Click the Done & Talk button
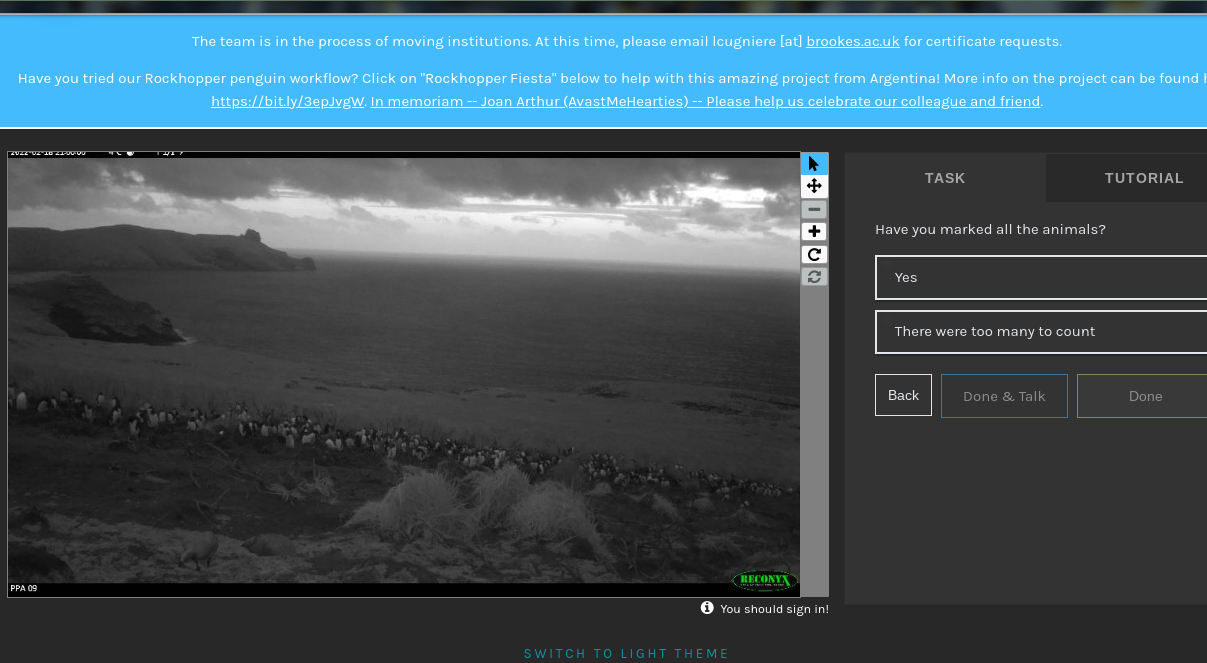Screen dimensions: 1207x663 pyautogui.click(x=1004, y=396)
